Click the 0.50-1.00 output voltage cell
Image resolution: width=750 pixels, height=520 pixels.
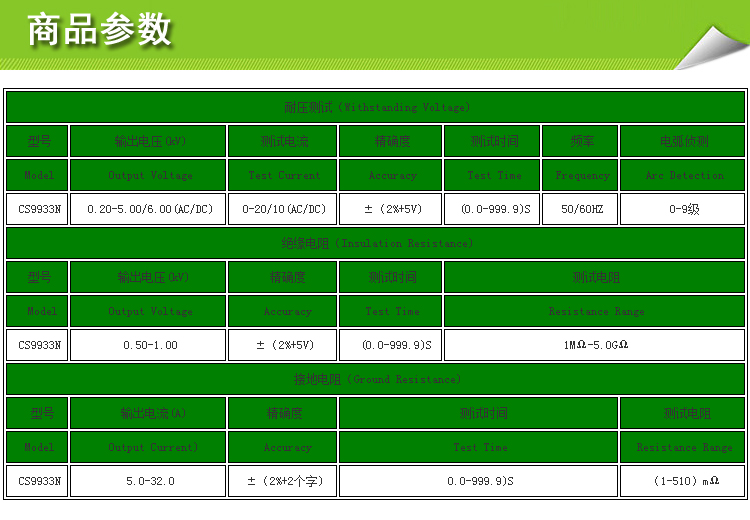pos(149,345)
